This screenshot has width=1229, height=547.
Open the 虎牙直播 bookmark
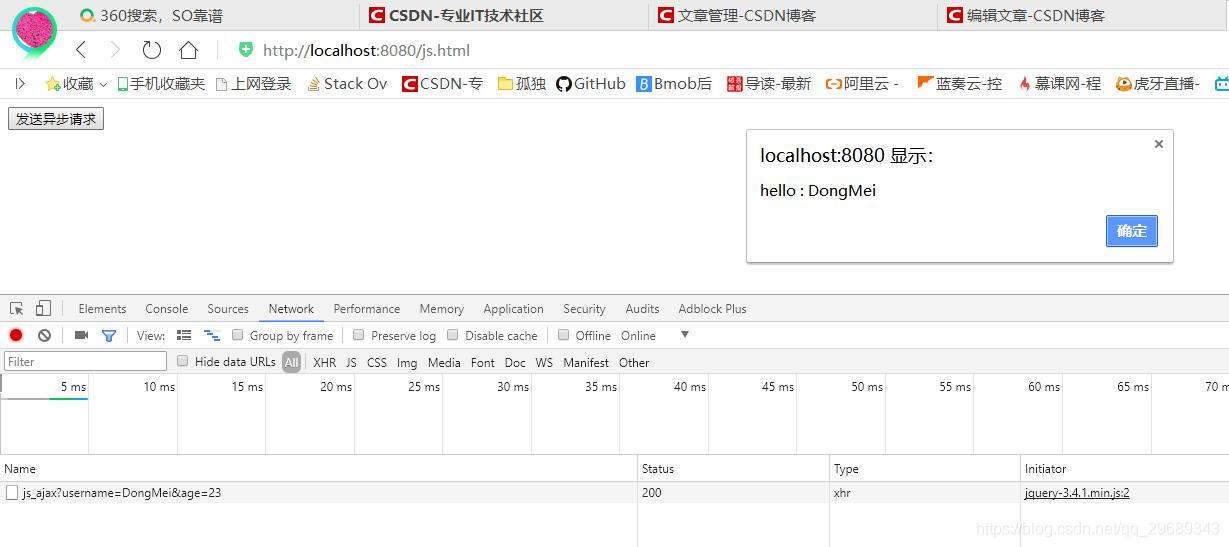pos(1158,84)
